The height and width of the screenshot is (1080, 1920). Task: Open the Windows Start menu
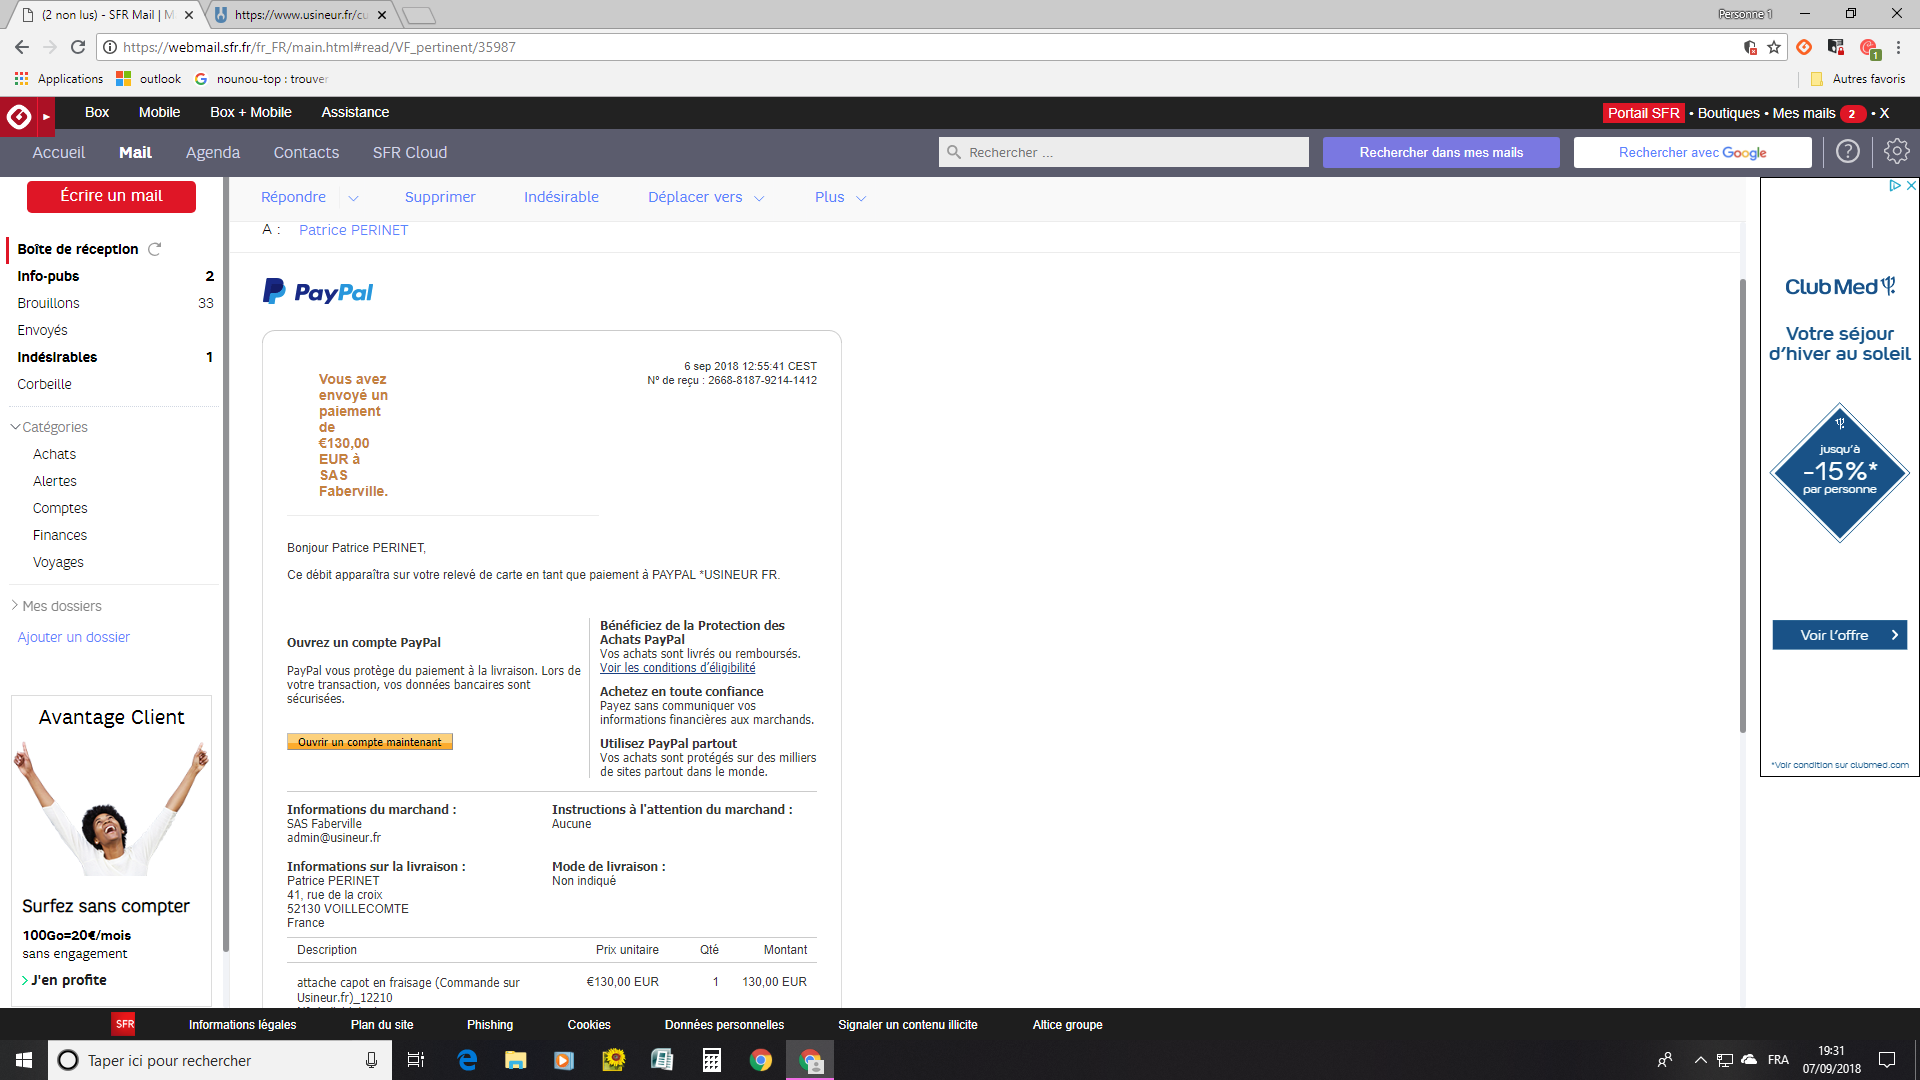(24, 1060)
